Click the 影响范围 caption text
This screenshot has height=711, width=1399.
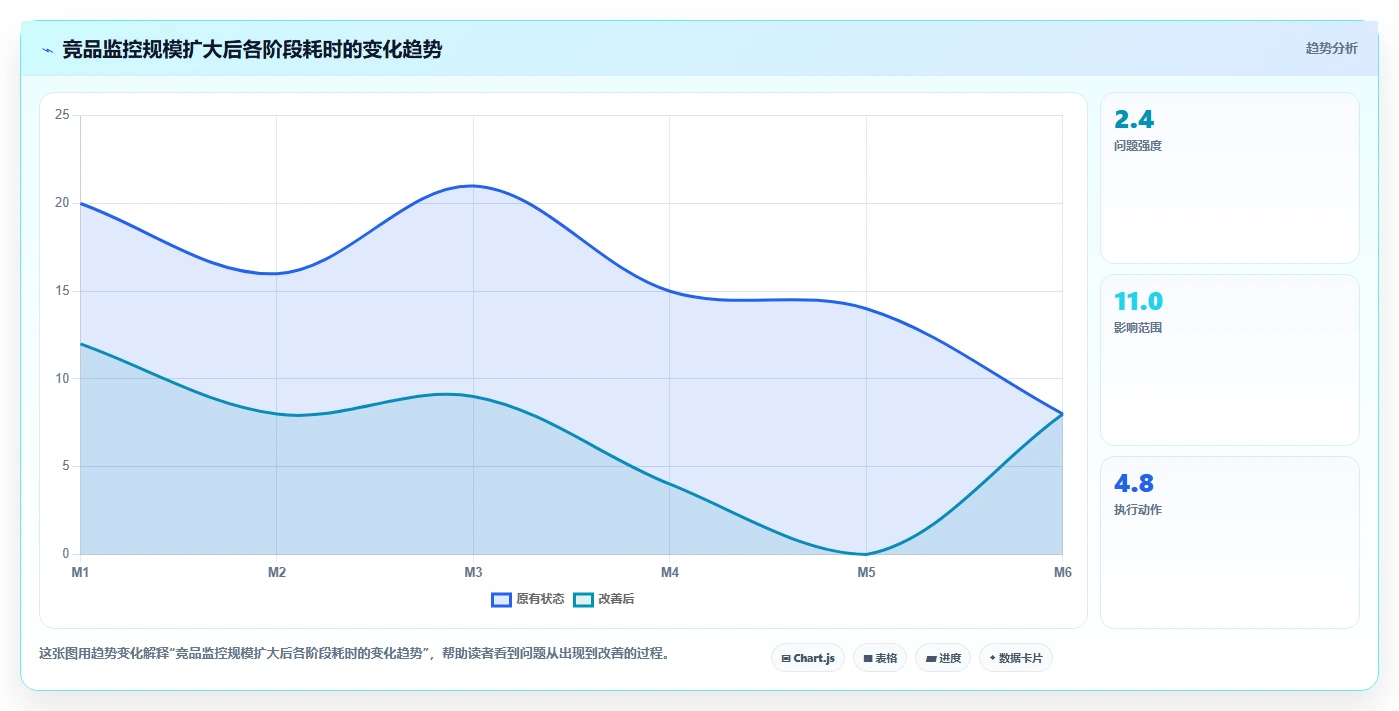tap(1138, 328)
